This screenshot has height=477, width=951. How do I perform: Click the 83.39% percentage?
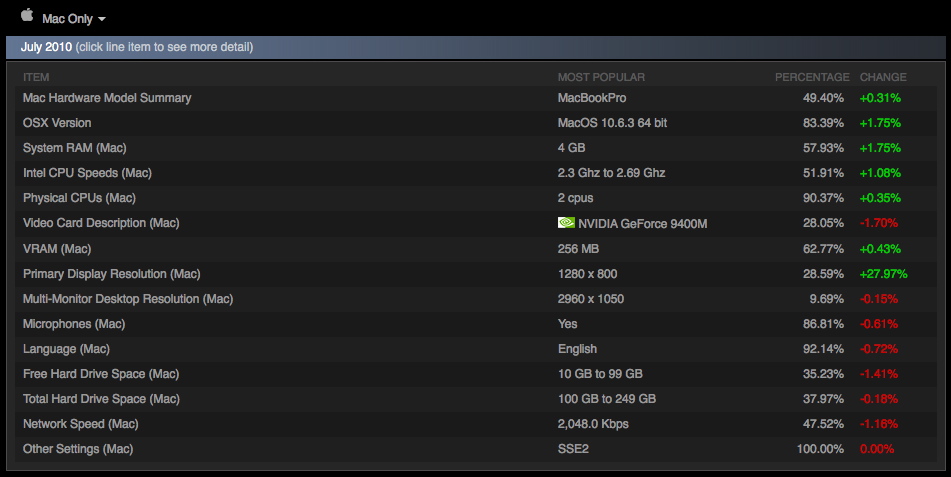[823, 123]
